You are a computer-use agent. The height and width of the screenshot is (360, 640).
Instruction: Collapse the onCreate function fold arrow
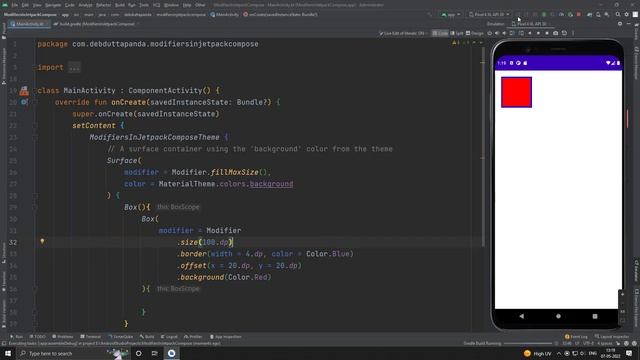(x=36, y=102)
